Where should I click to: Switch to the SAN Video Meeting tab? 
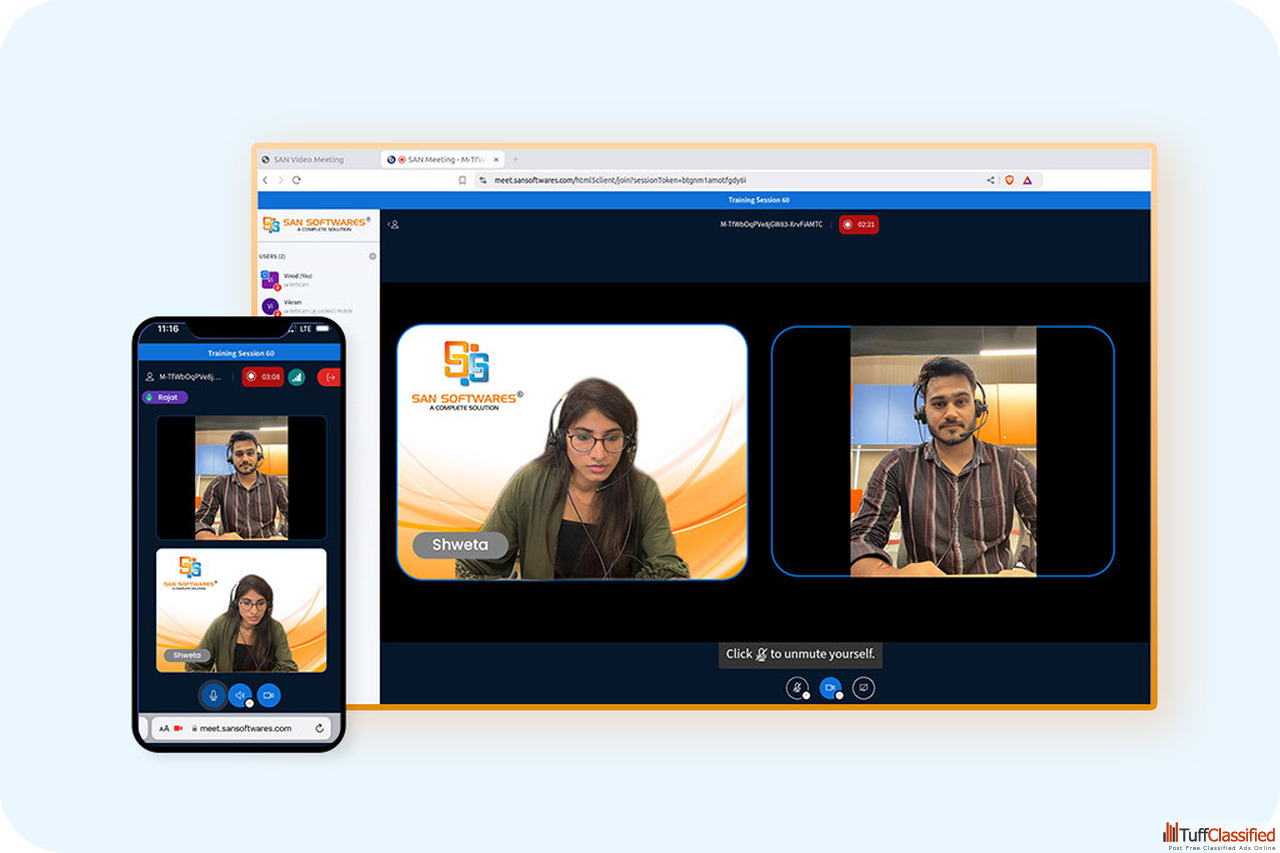pyautogui.click(x=308, y=160)
